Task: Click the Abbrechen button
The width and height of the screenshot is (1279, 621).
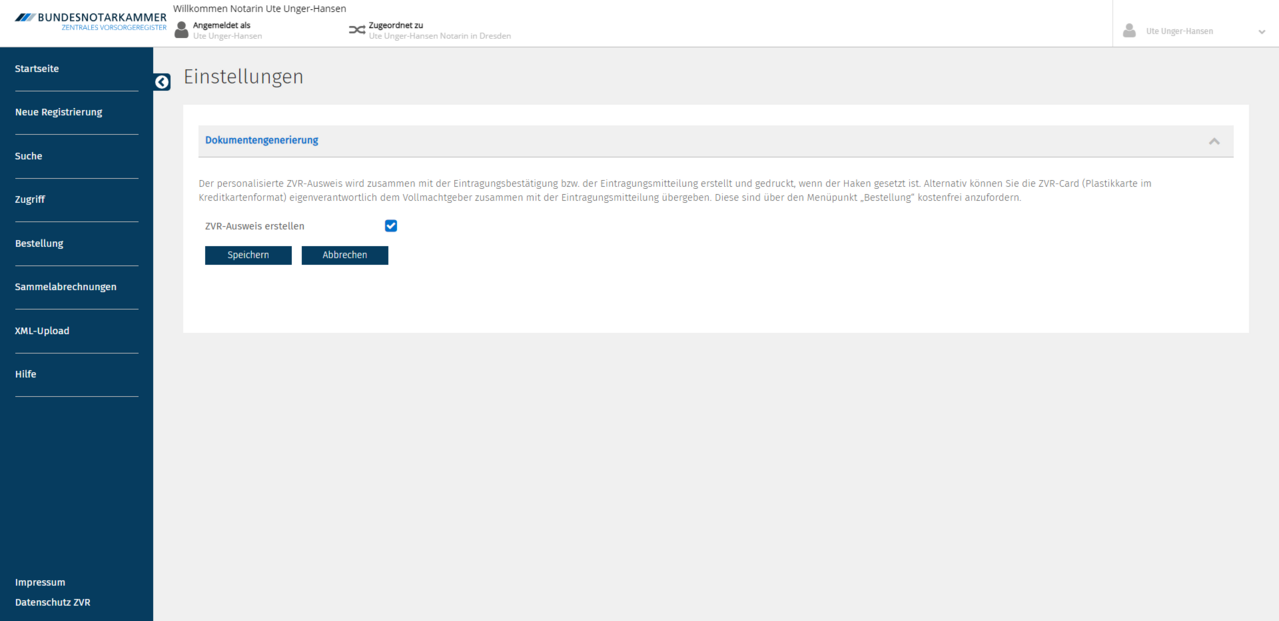Action: (x=344, y=255)
